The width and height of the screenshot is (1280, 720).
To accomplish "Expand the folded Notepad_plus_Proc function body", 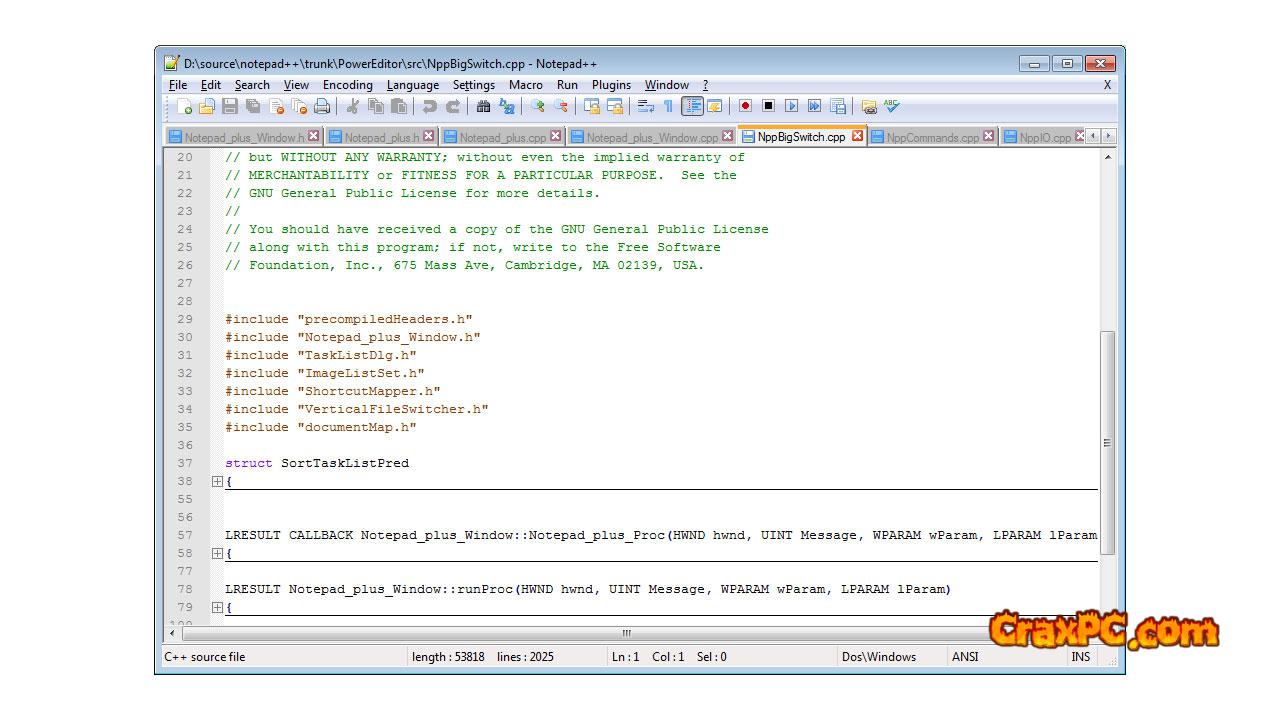I will tap(217, 553).
